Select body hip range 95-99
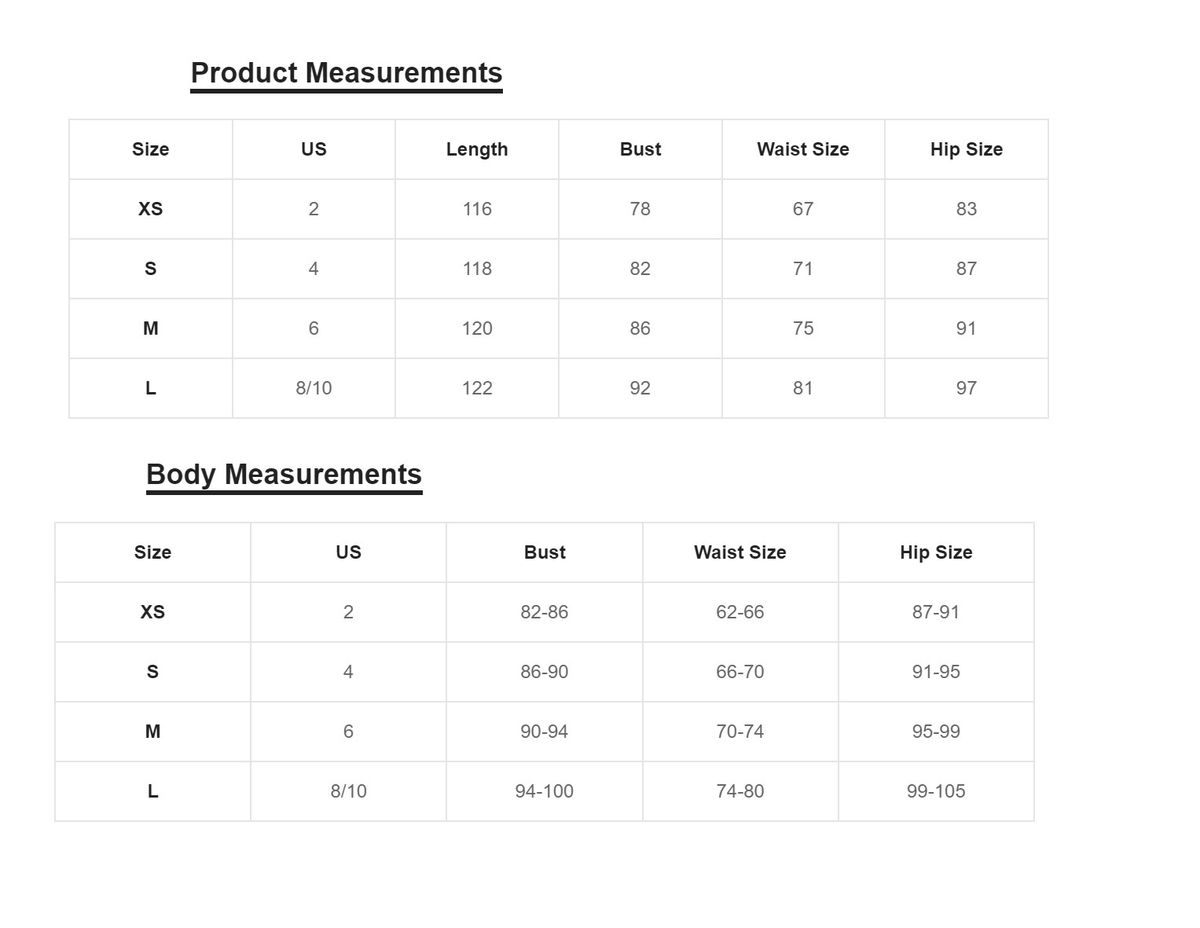The width and height of the screenshot is (1200, 928). point(936,731)
